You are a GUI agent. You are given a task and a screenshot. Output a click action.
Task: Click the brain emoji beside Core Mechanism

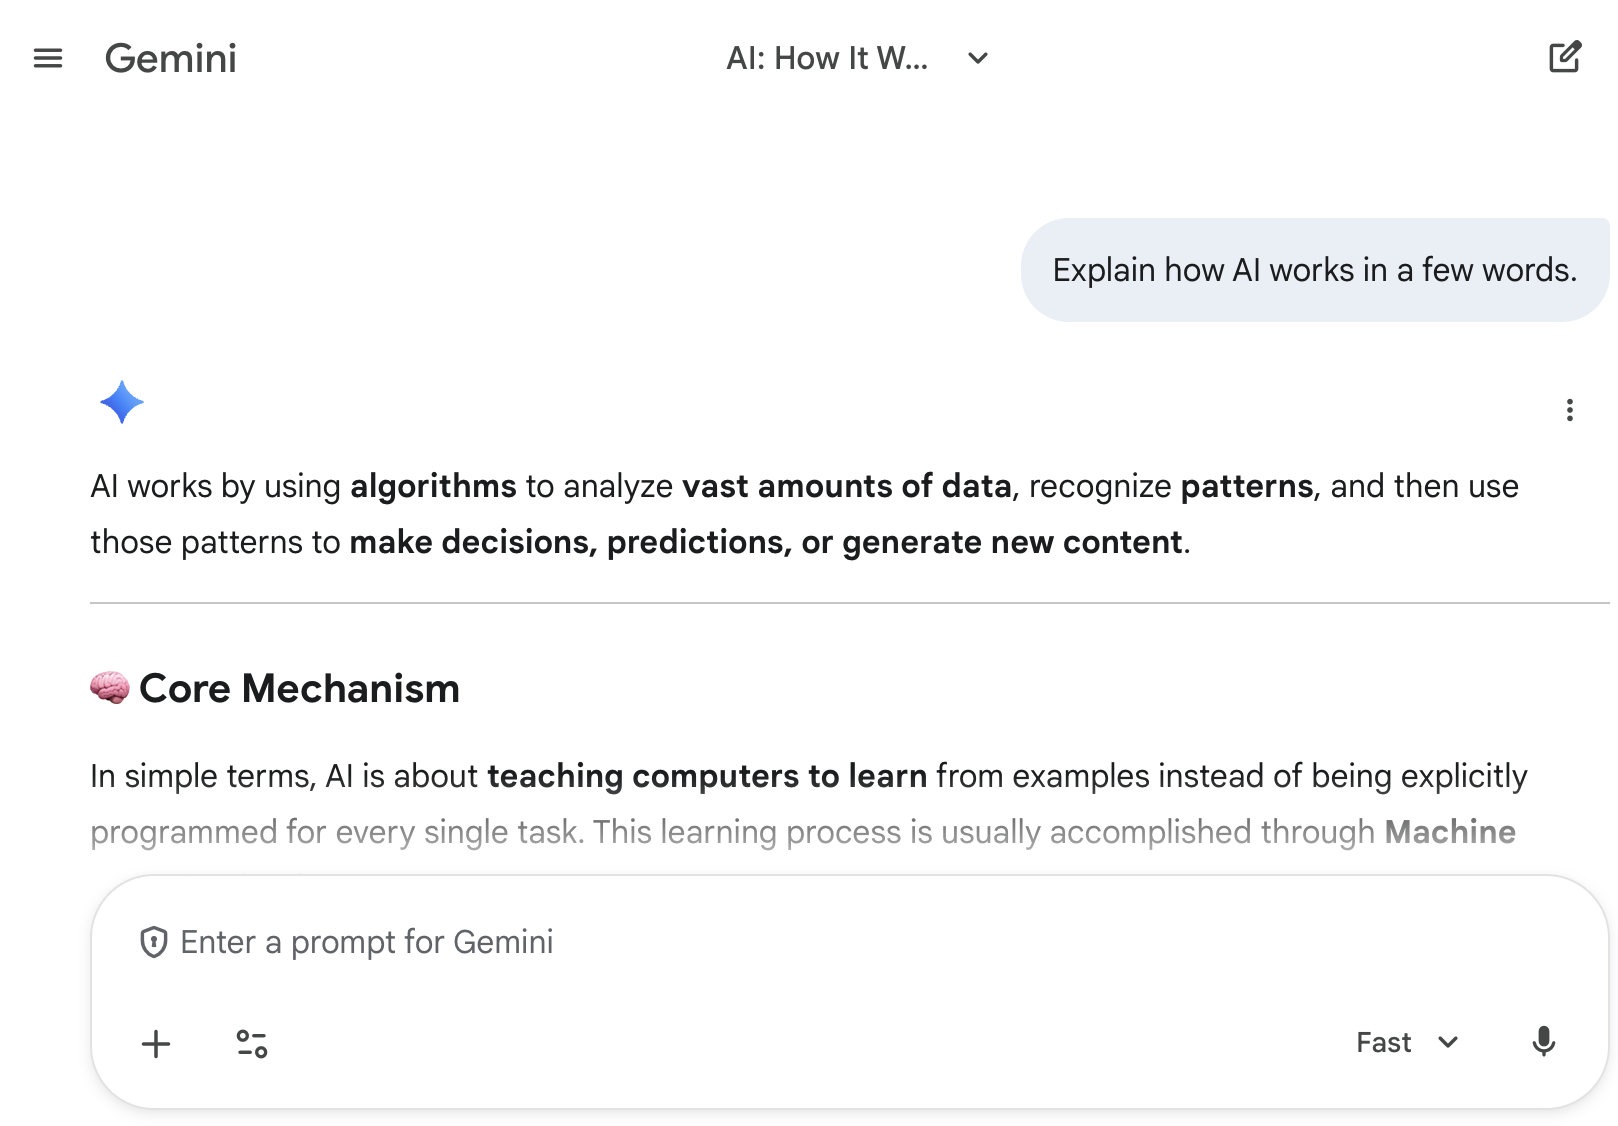pyautogui.click(x=110, y=688)
